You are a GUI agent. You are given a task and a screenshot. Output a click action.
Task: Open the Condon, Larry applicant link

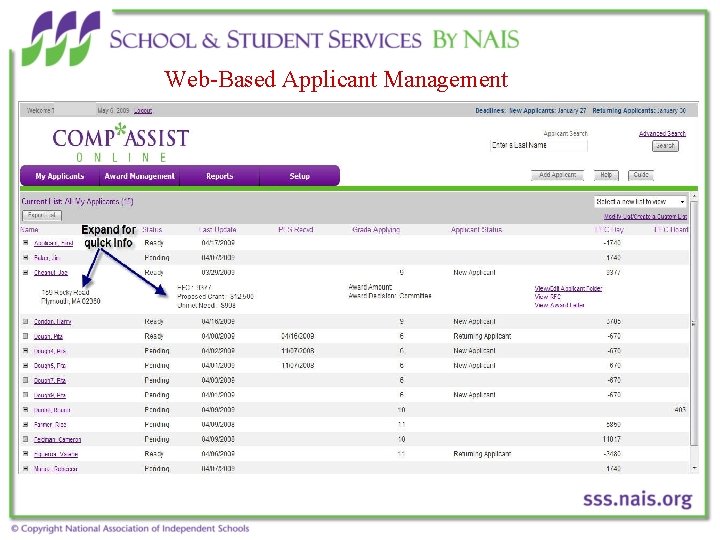click(52, 322)
